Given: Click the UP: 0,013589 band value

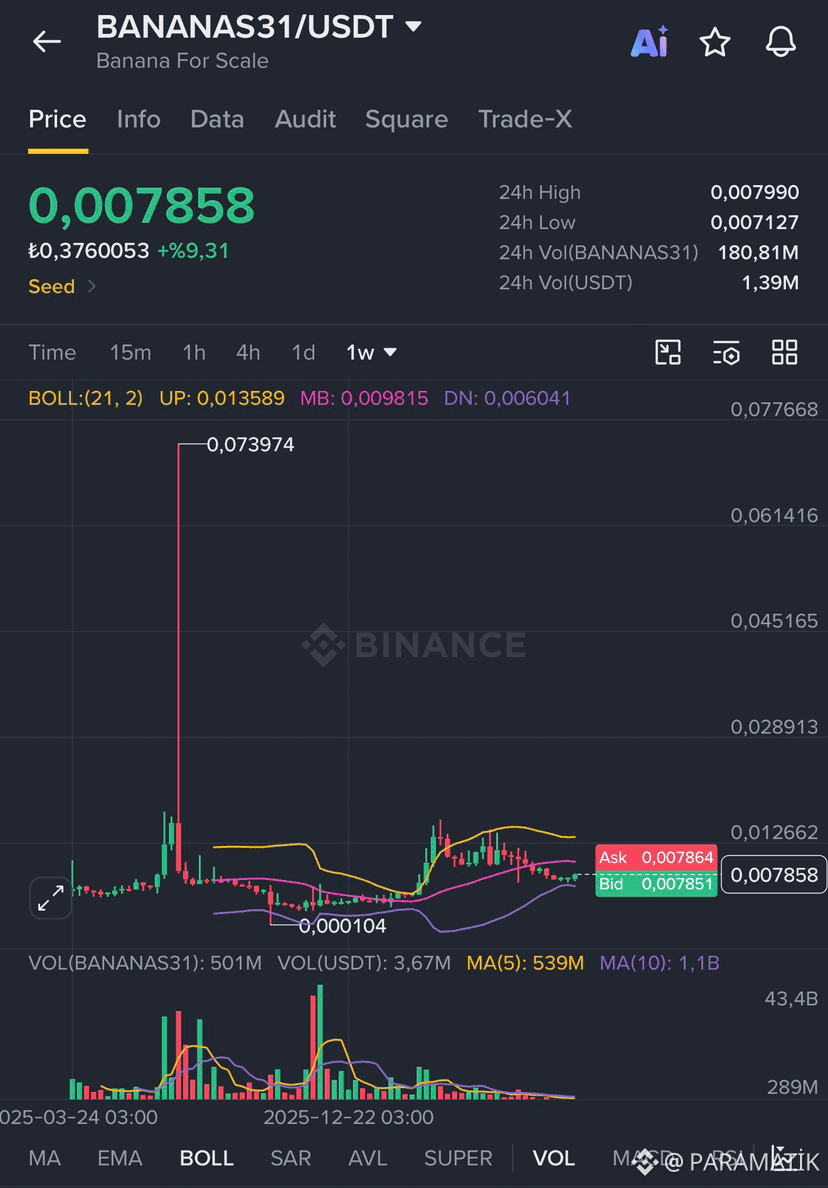Looking at the screenshot, I should point(222,399).
